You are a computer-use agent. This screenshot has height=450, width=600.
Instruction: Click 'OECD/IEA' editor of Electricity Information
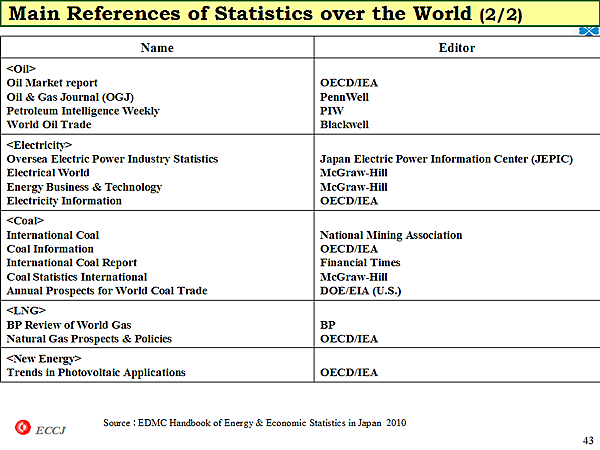(x=349, y=201)
